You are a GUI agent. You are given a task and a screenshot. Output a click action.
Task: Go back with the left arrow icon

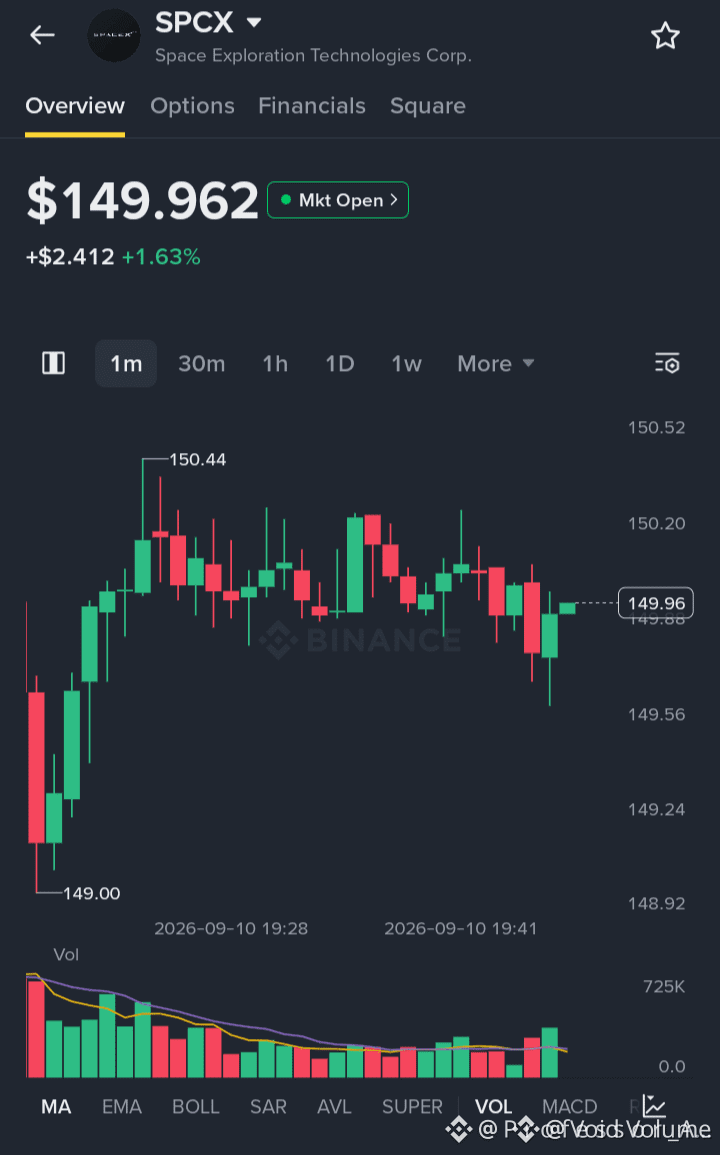coord(42,35)
